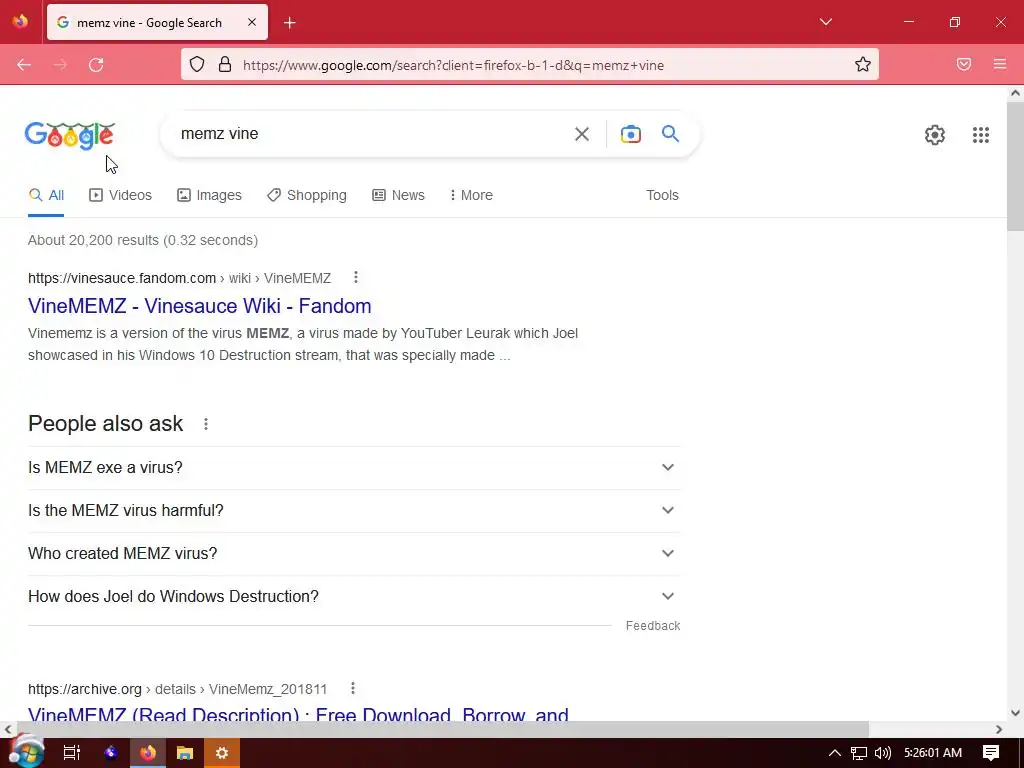Open the More search filters menu
Image resolution: width=1024 pixels, height=768 pixels.
point(471,195)
